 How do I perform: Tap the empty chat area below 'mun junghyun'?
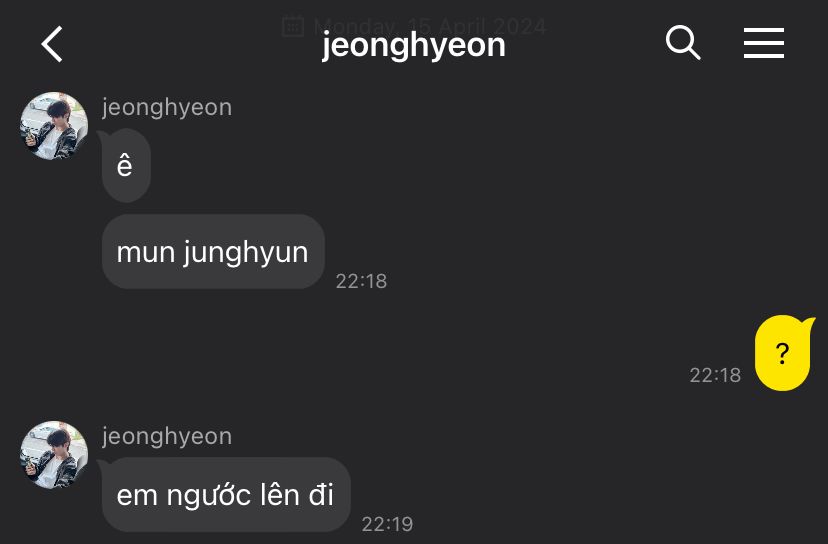[x=370, y=349]
